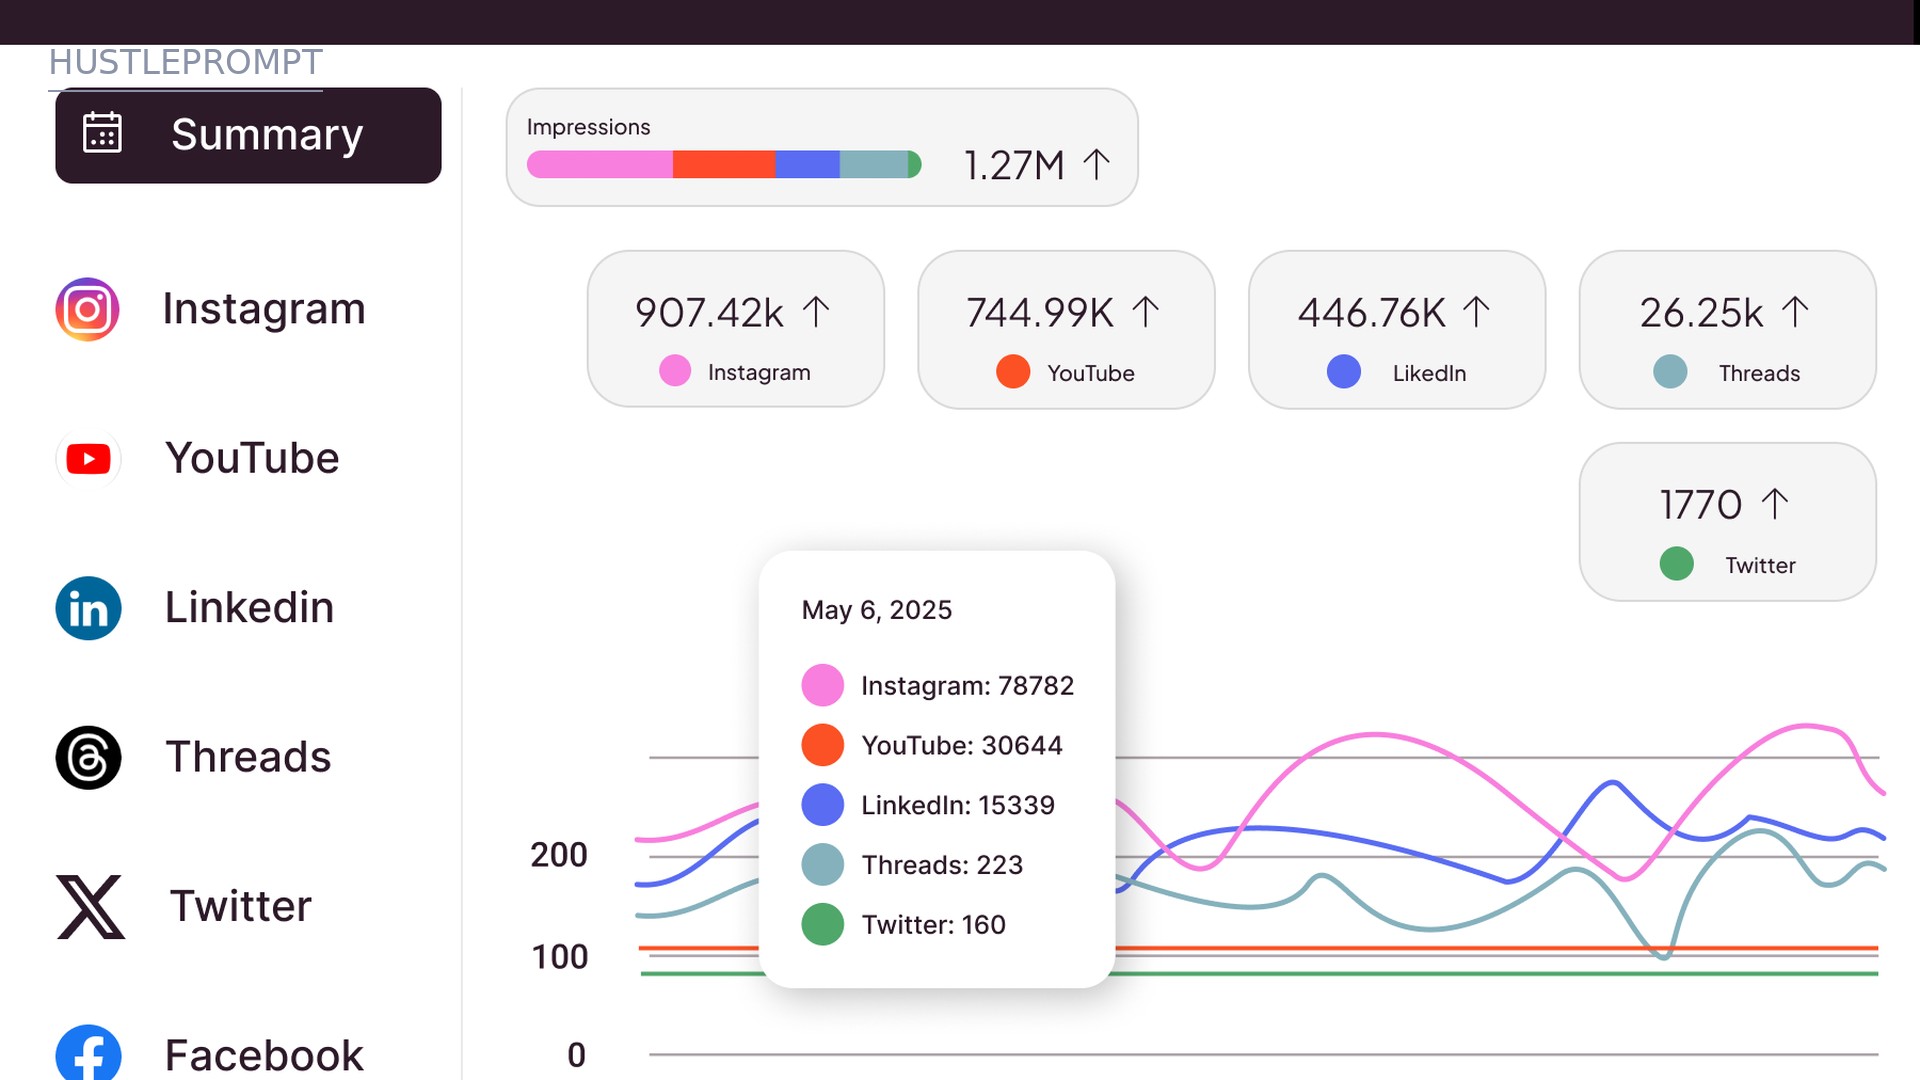
Task: Click the calendar icon in Summary button
Action: click(x=102, y=133)
